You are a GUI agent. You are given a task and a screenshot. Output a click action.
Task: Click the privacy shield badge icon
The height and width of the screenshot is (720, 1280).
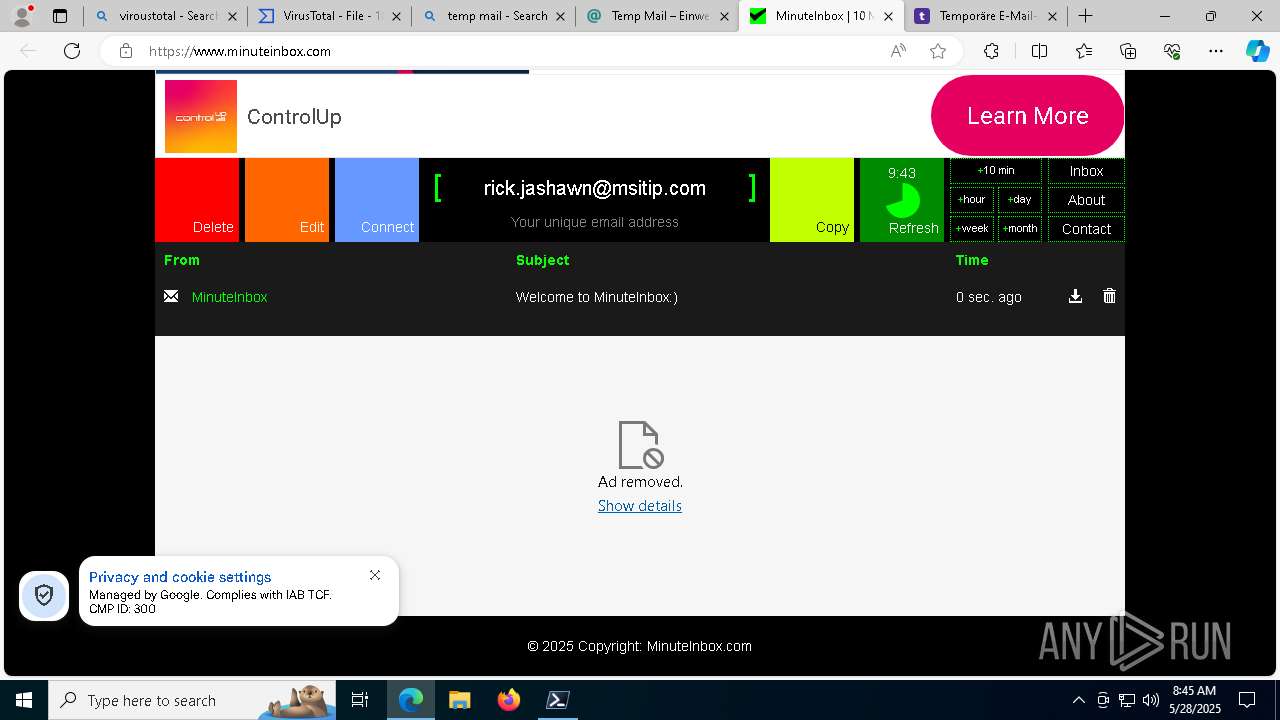coord(44,596)
